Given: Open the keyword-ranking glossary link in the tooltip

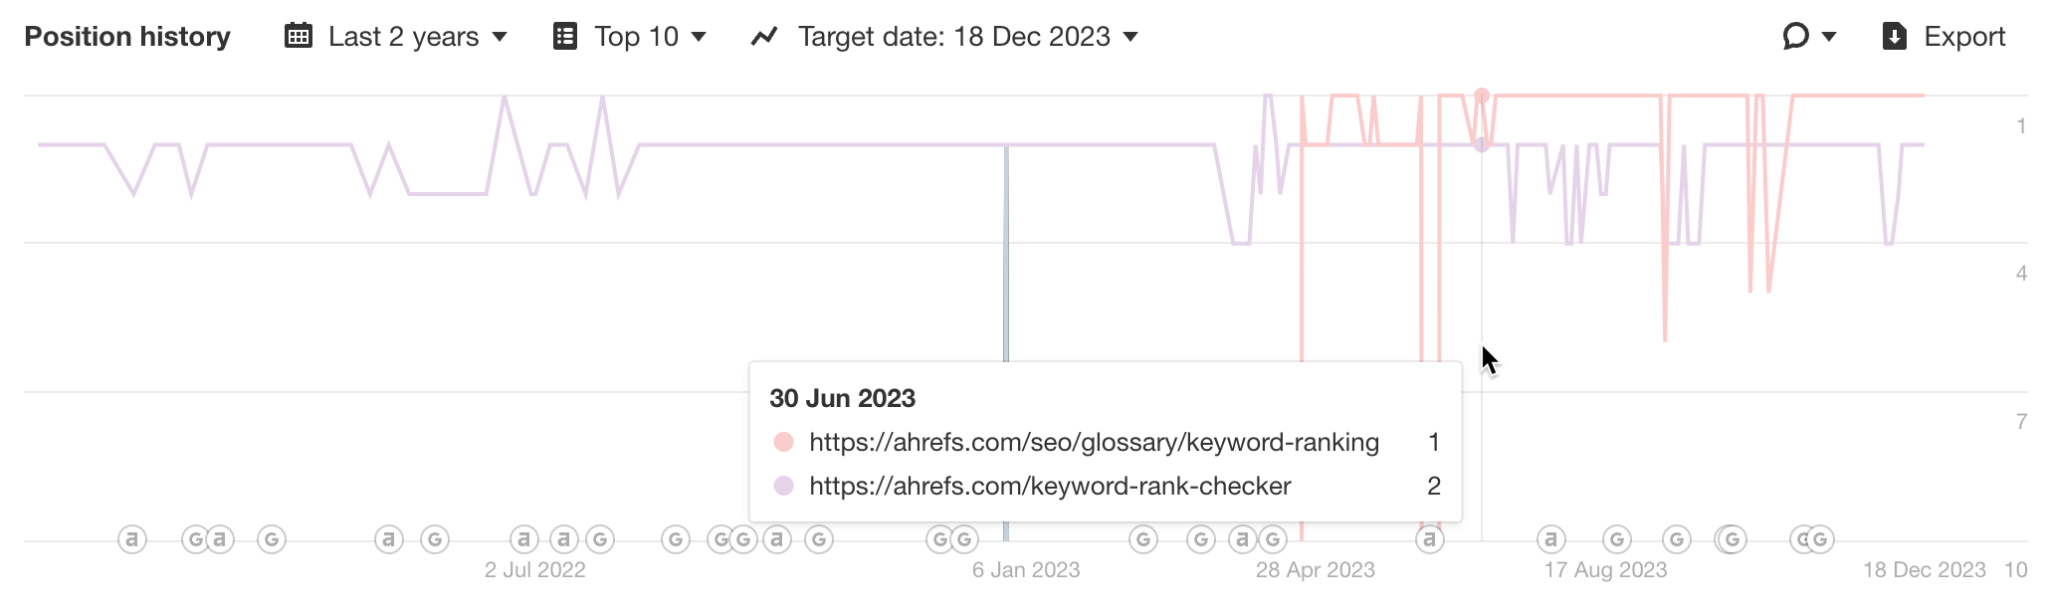Looking at the screenshot, I should coord(1094,441).
